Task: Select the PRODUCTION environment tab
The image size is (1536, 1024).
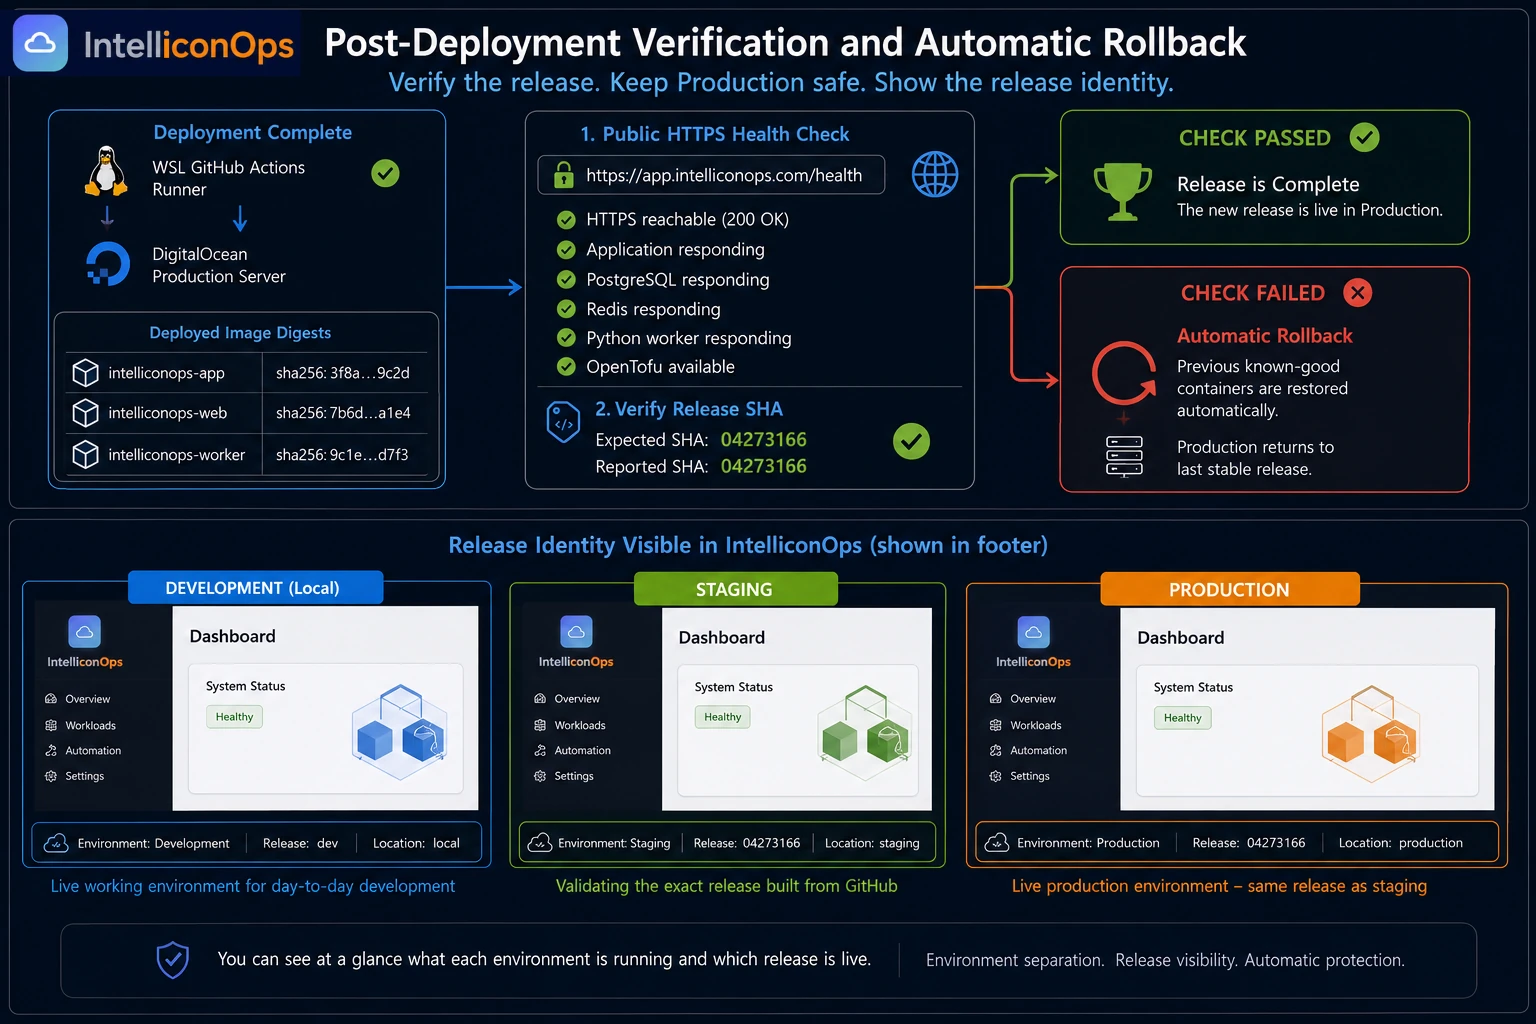Action: pyautogui.click(x=1230, y=589)
